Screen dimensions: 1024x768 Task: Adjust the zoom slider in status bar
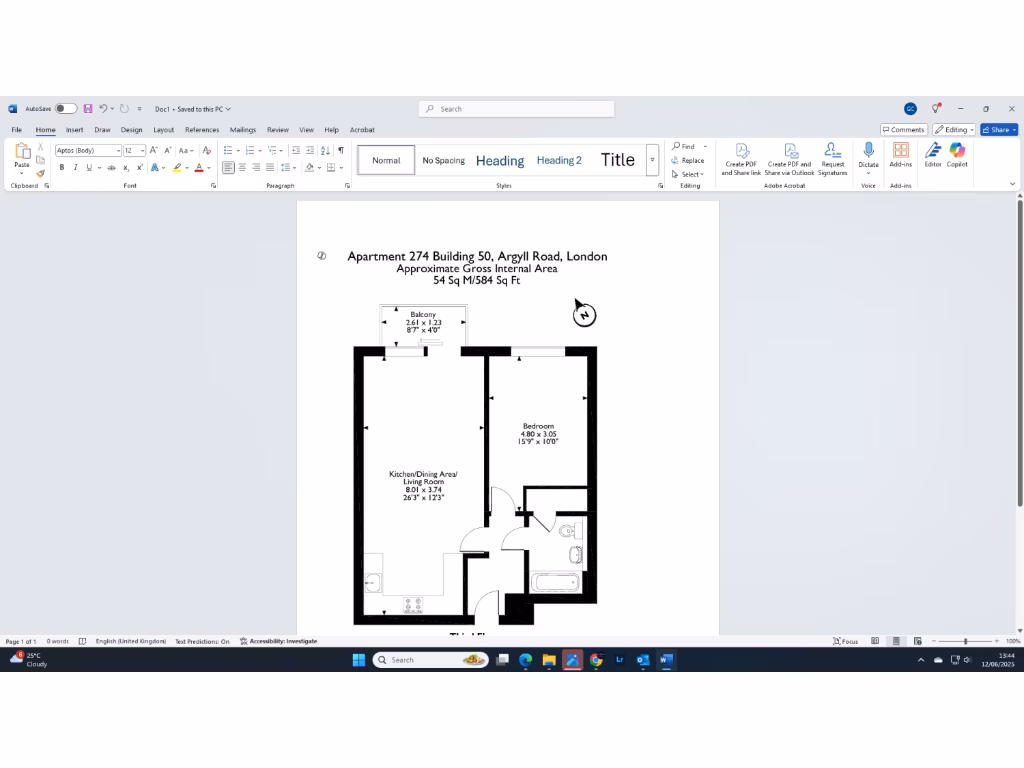click(x=965, y=641)
